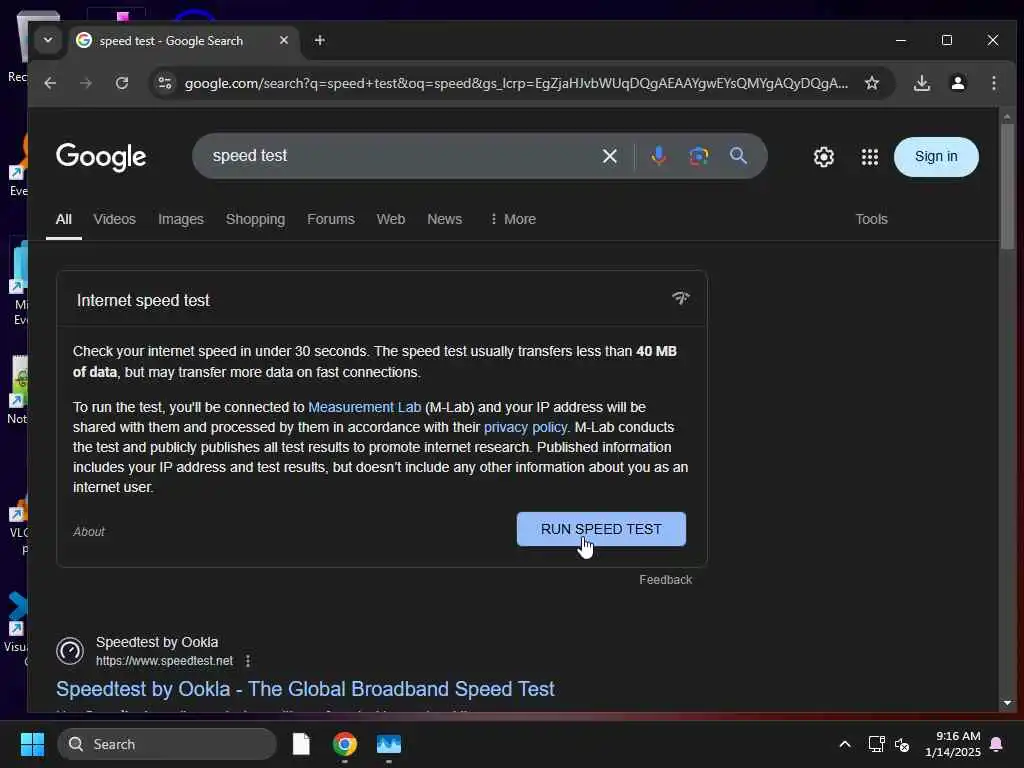
Task: Open Speedtest by Ookla result title
Action: click(305, 689)
